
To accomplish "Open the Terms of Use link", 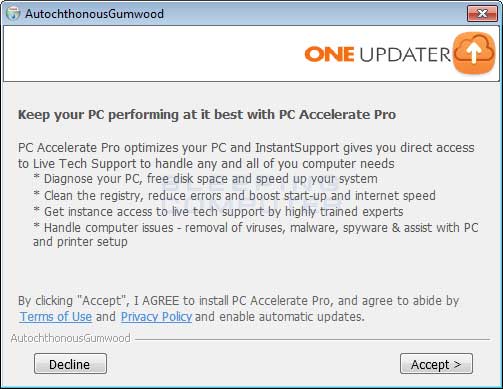I will [56, 316].
